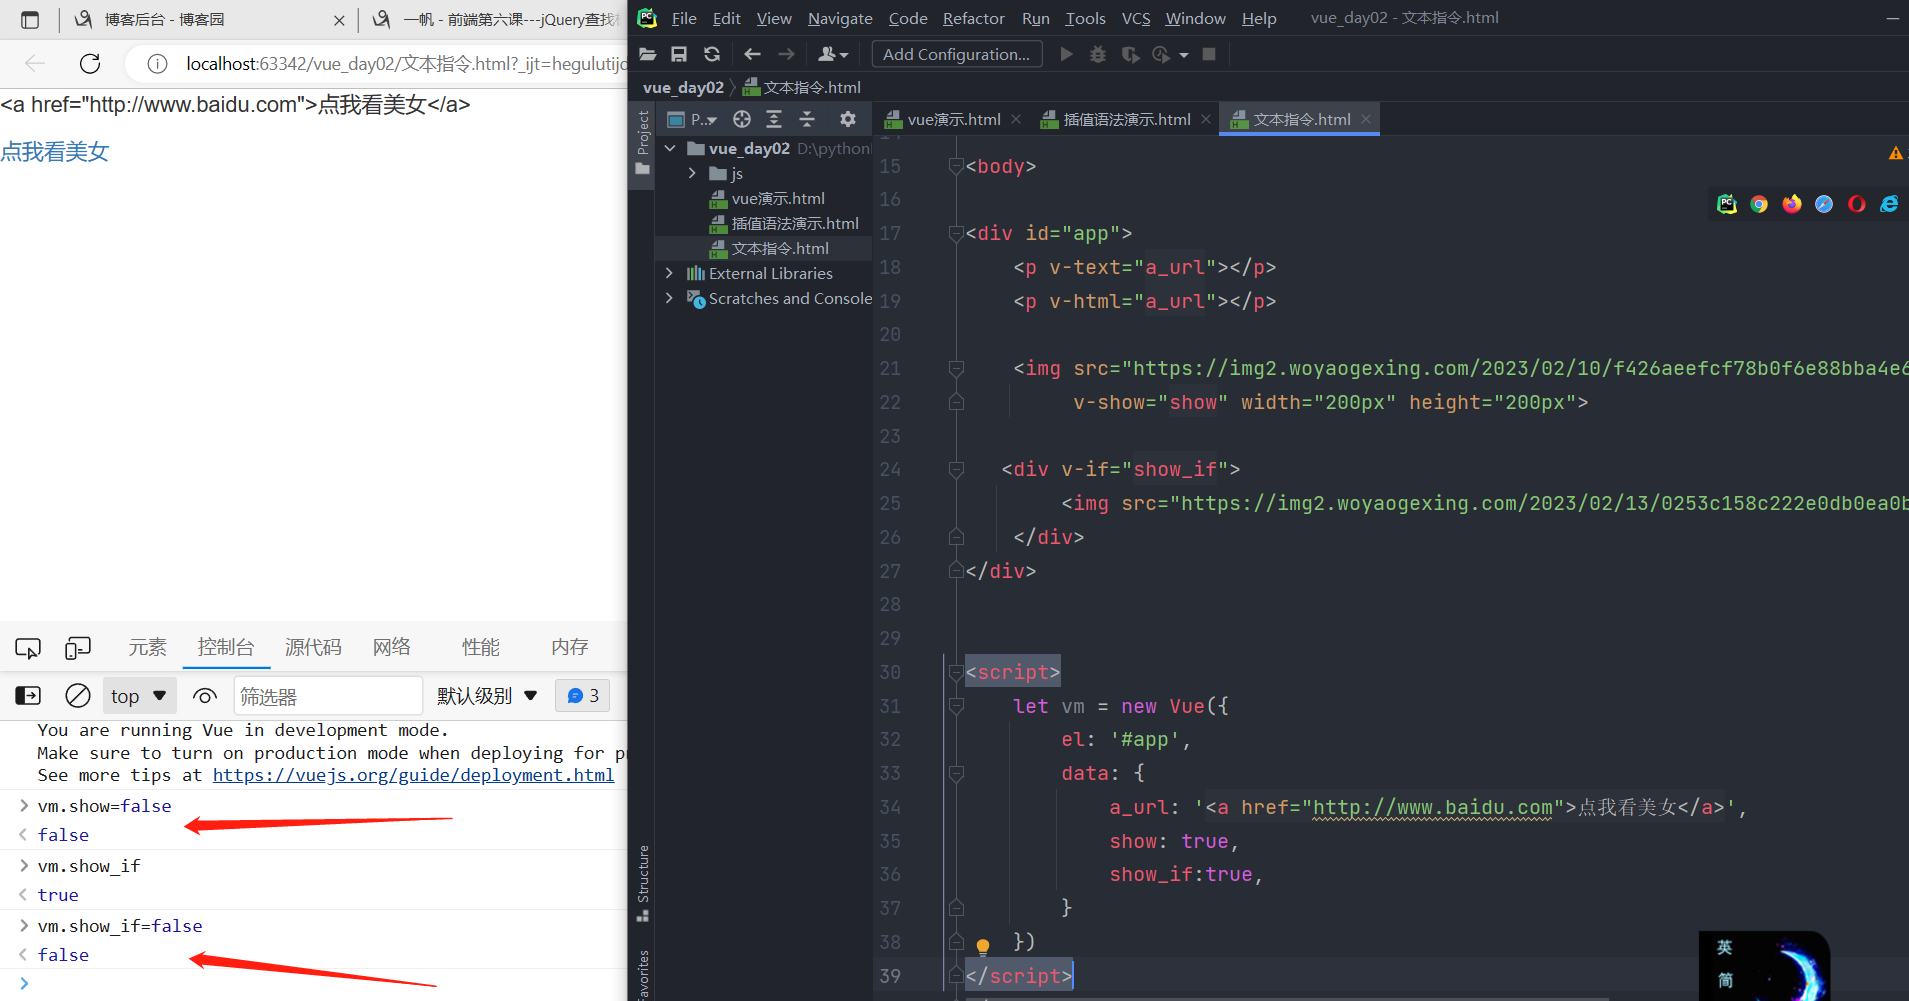
Task: Click the Open folder icon in PyCharm toolbar
Action: (x=647, y=54)
